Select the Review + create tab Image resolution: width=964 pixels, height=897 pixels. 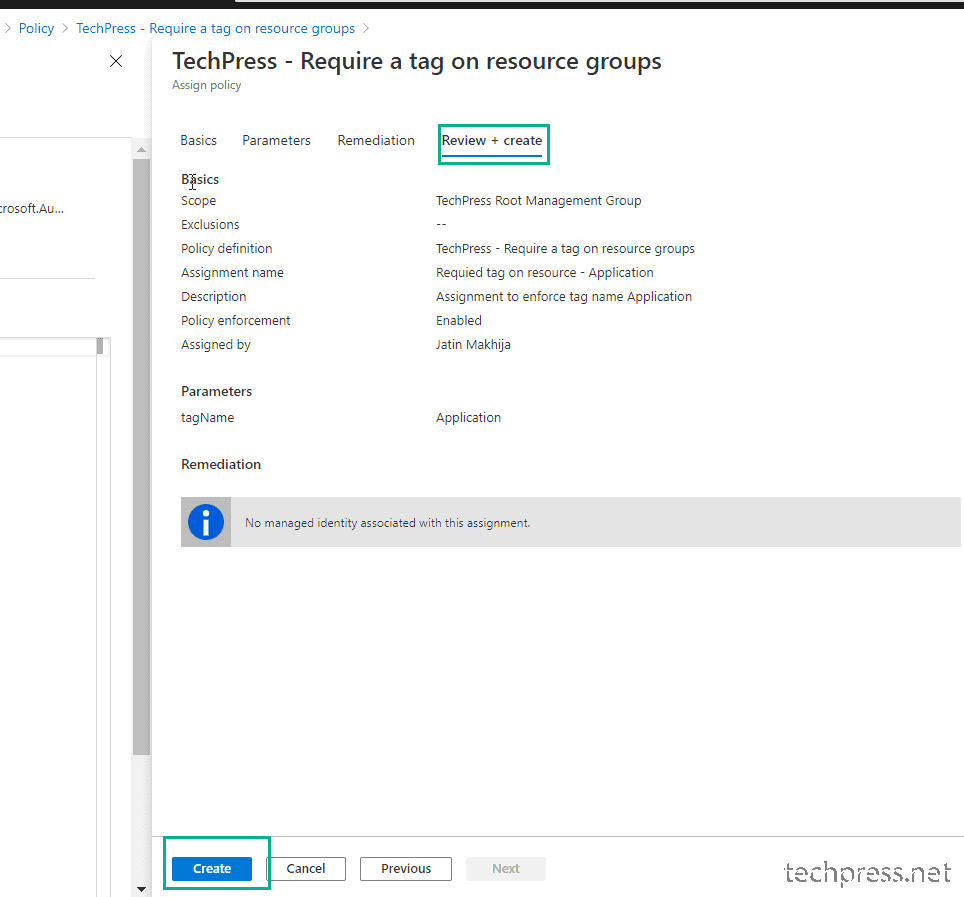point(492,140)
